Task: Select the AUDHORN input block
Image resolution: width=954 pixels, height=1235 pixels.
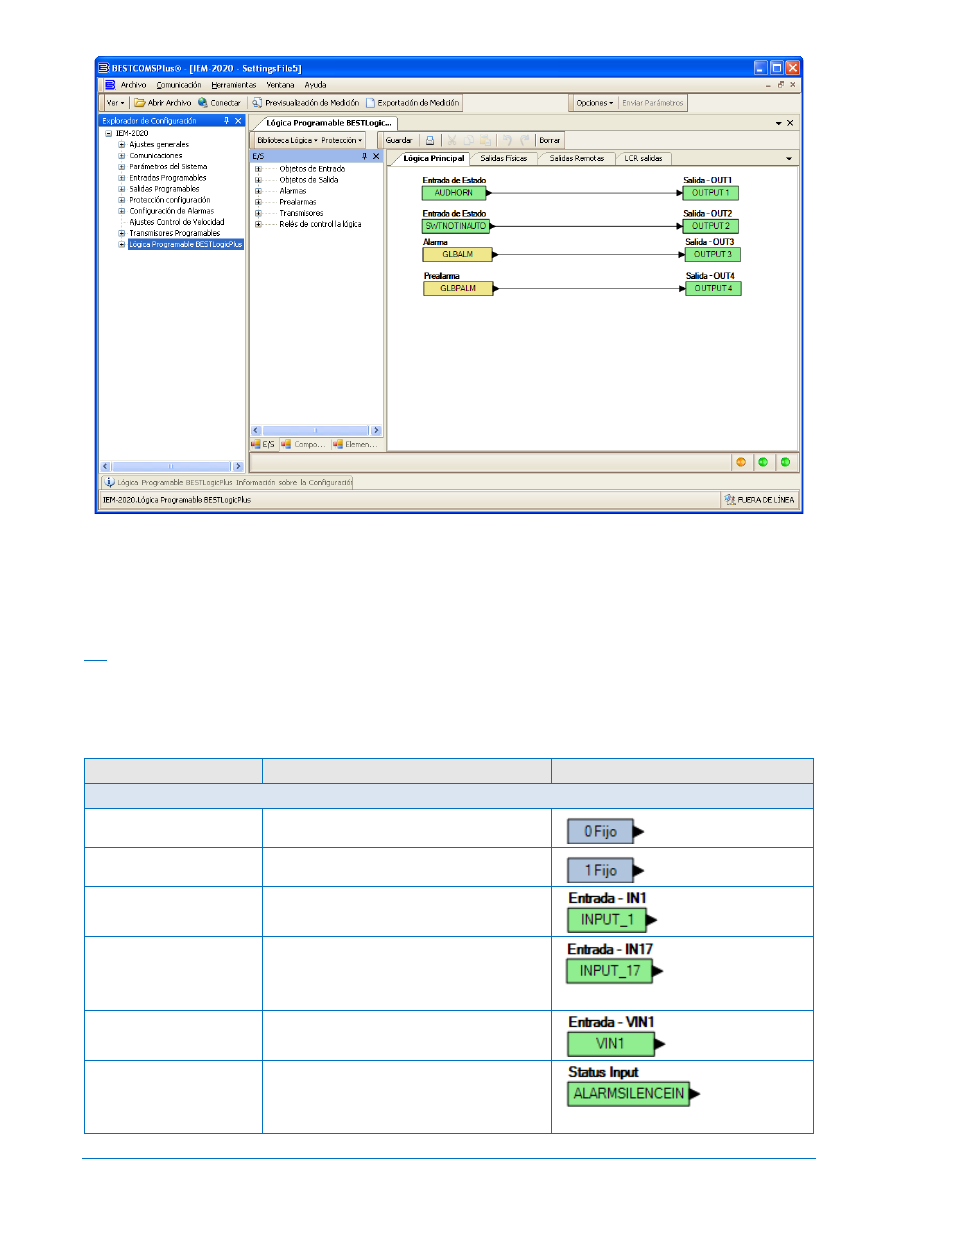Action: pyautogui.click(x=454, y=193)
